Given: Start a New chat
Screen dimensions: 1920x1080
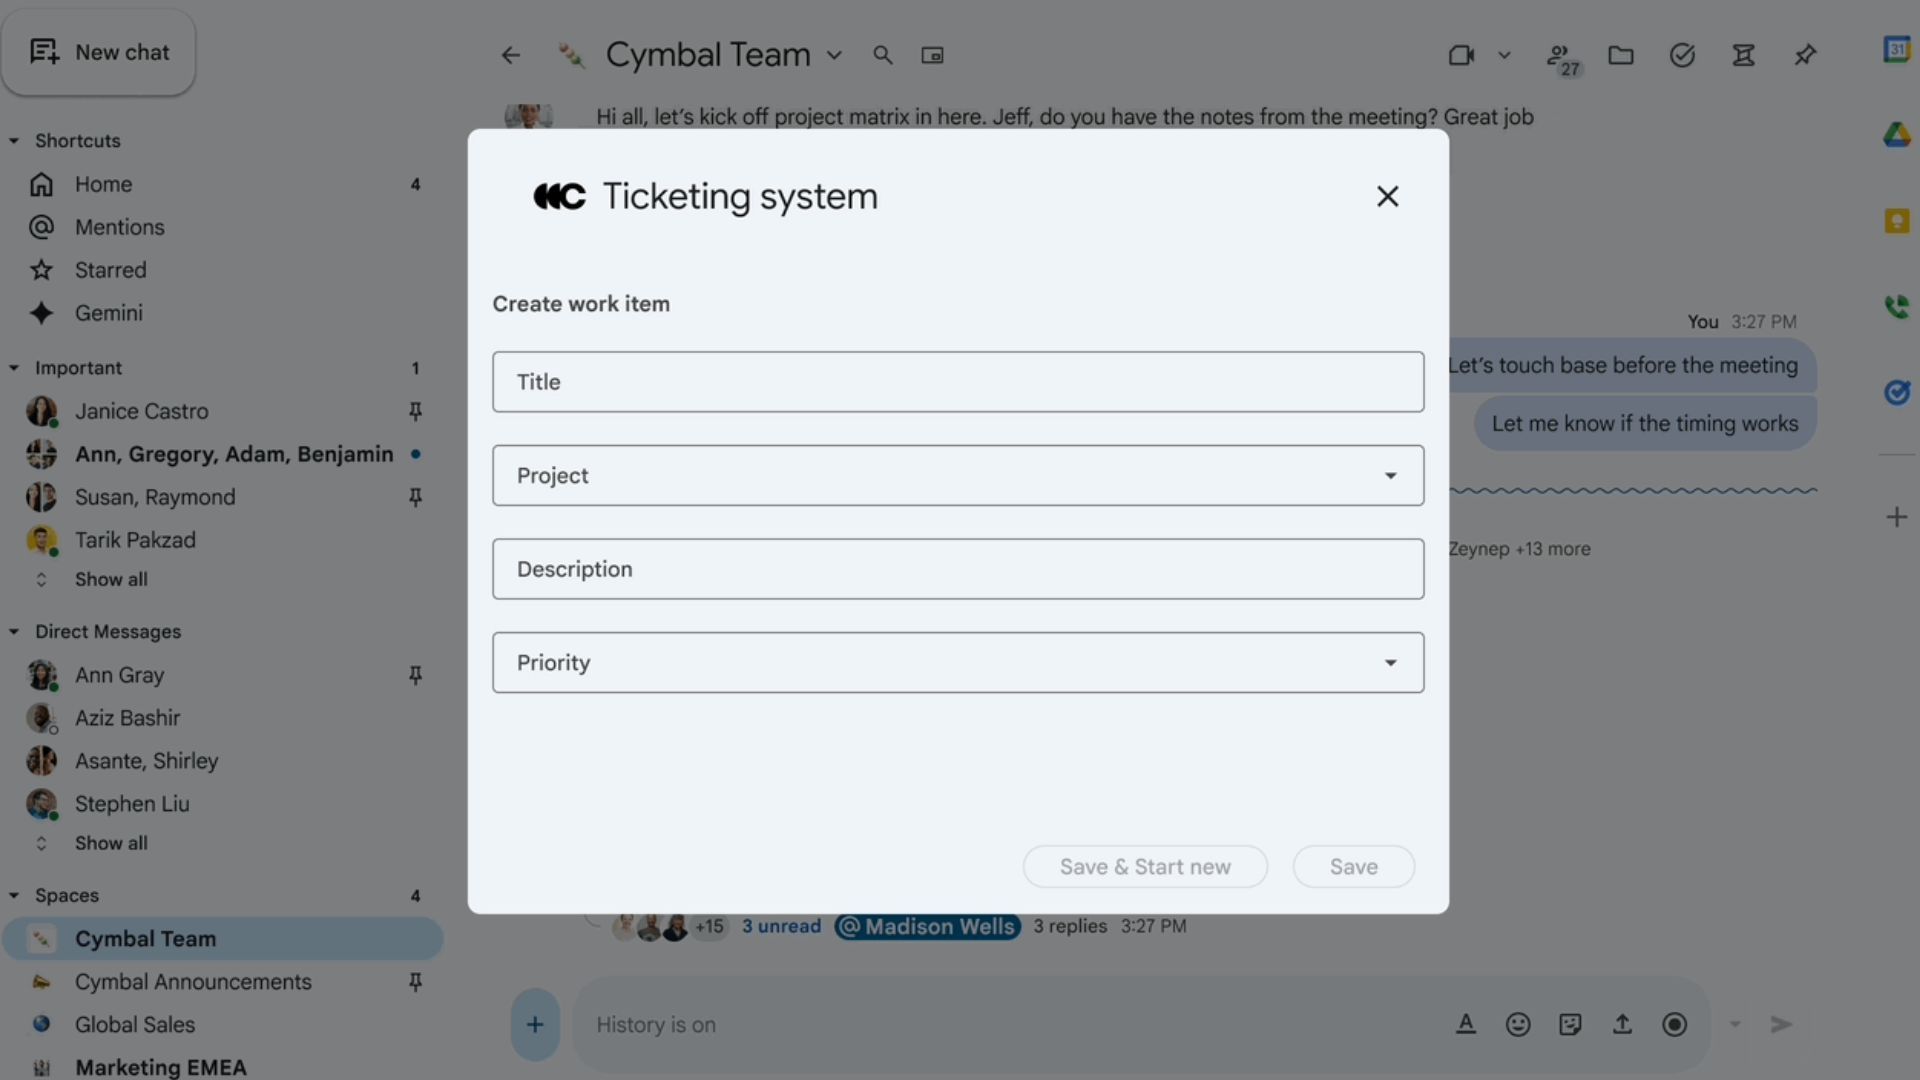Looking at the screenshot, I should [99, 51].
